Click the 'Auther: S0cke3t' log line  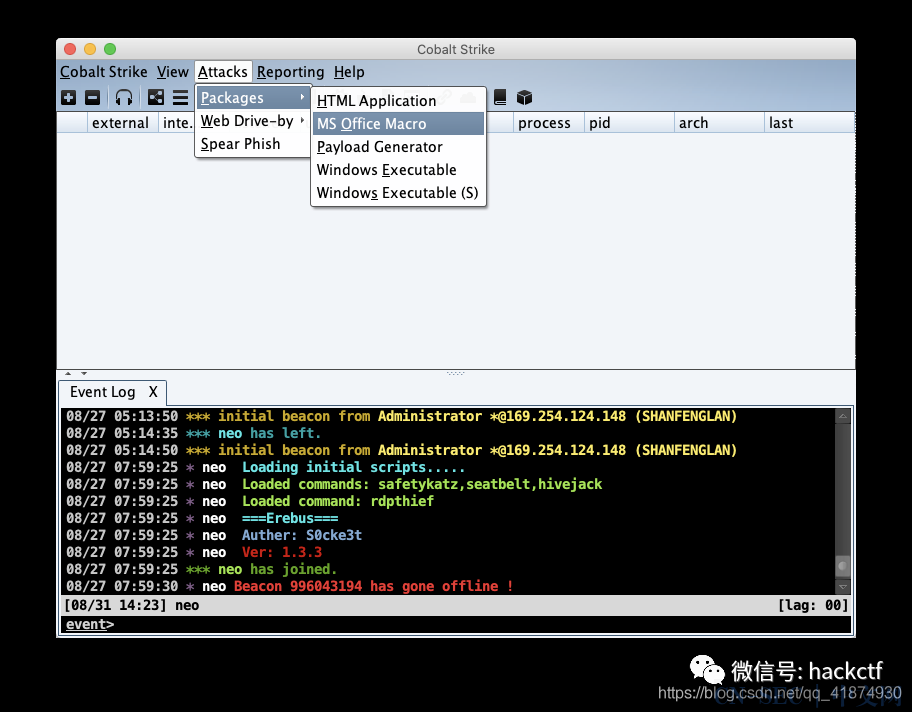point(213,535)
